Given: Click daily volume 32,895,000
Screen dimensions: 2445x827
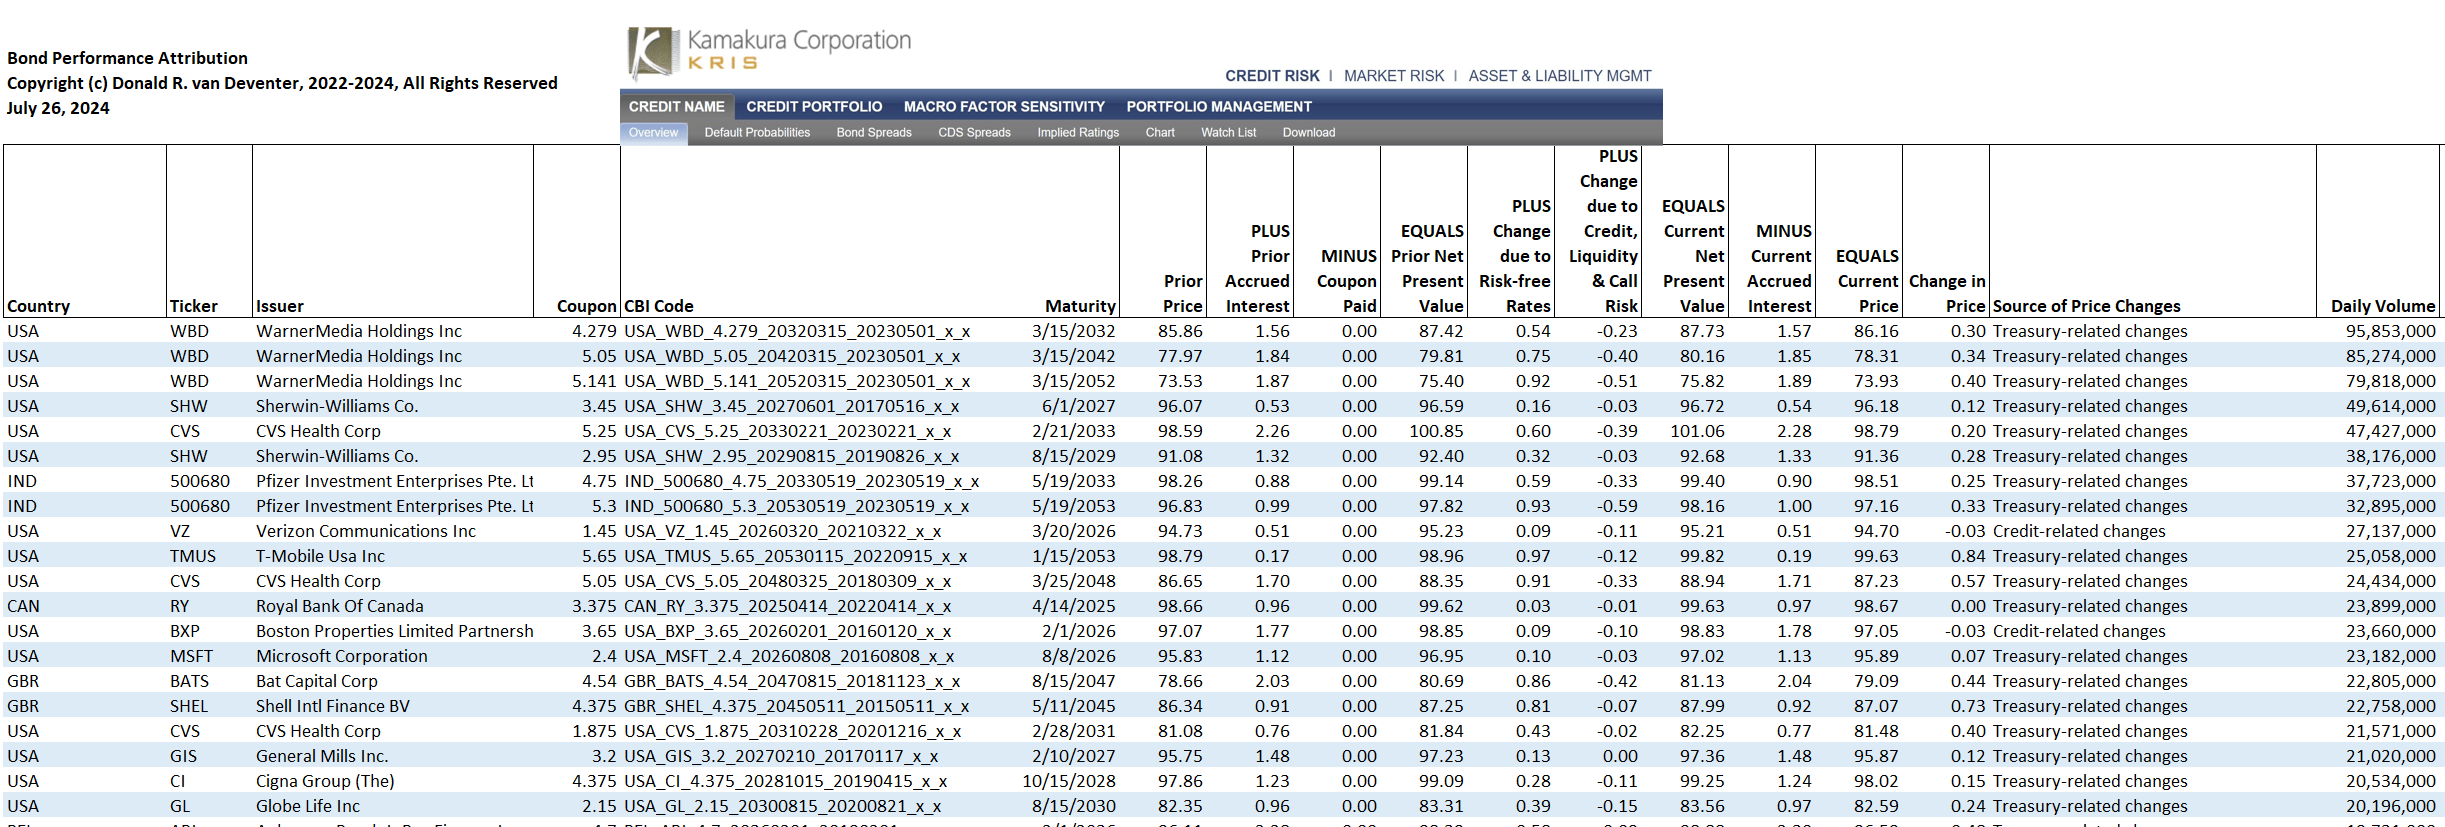Looking at the screenshot, I should point(2391,506).
